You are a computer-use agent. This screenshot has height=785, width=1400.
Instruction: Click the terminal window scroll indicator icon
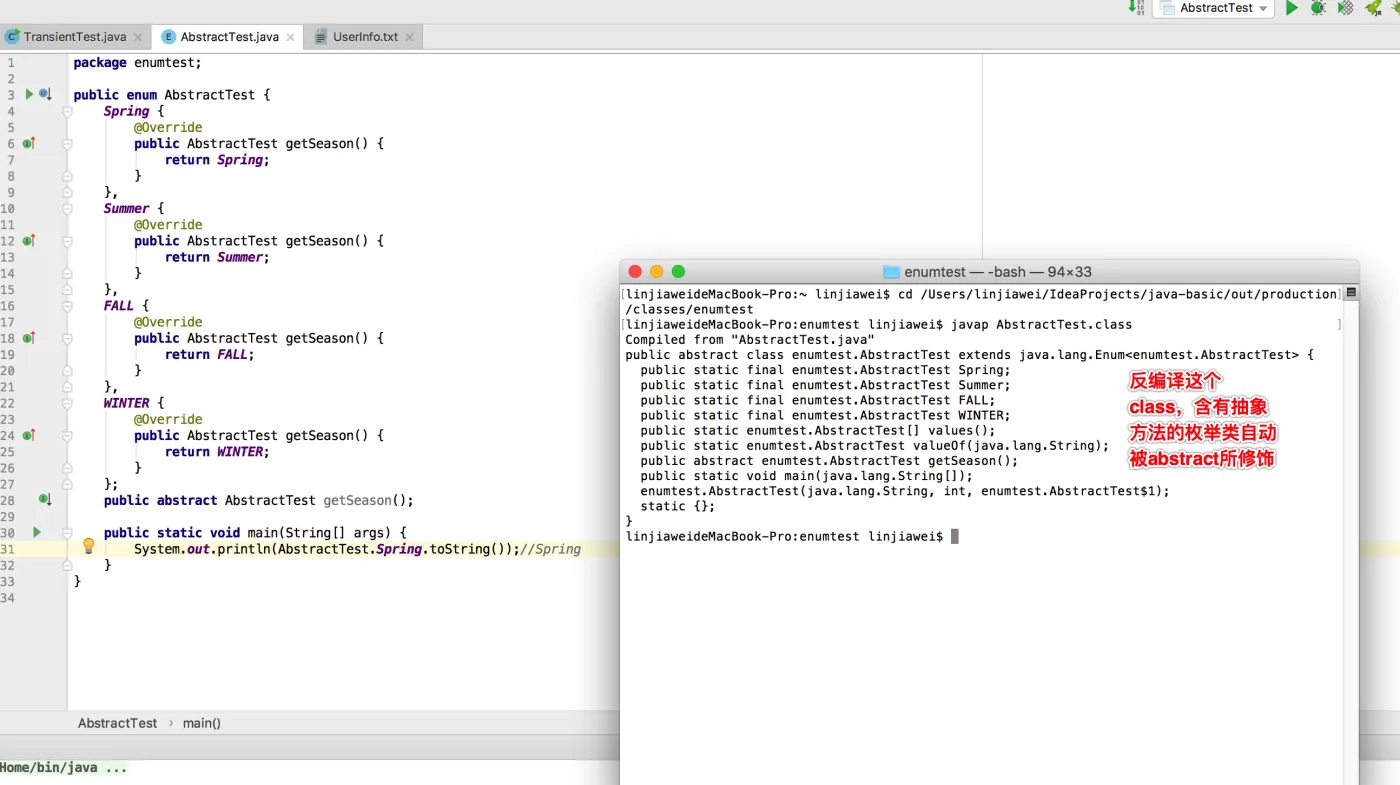(x=1351, y=293)
